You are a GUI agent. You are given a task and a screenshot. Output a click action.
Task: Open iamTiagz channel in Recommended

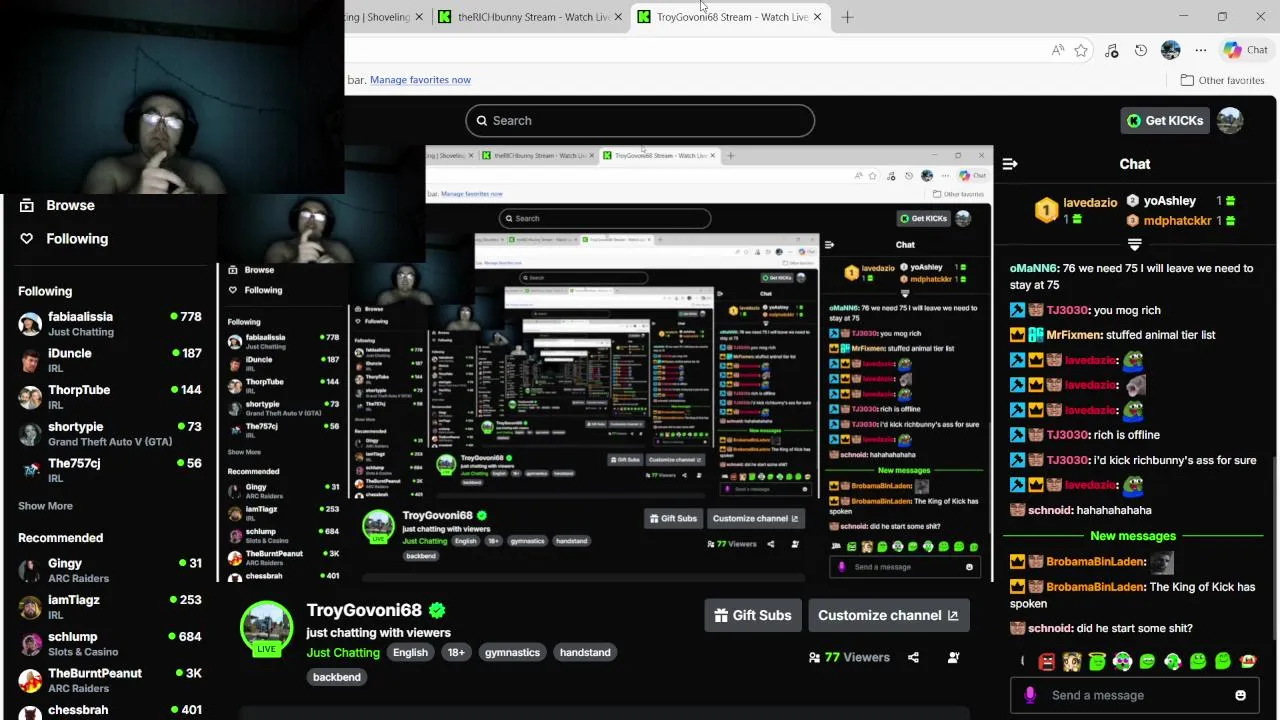coord(110,607)
